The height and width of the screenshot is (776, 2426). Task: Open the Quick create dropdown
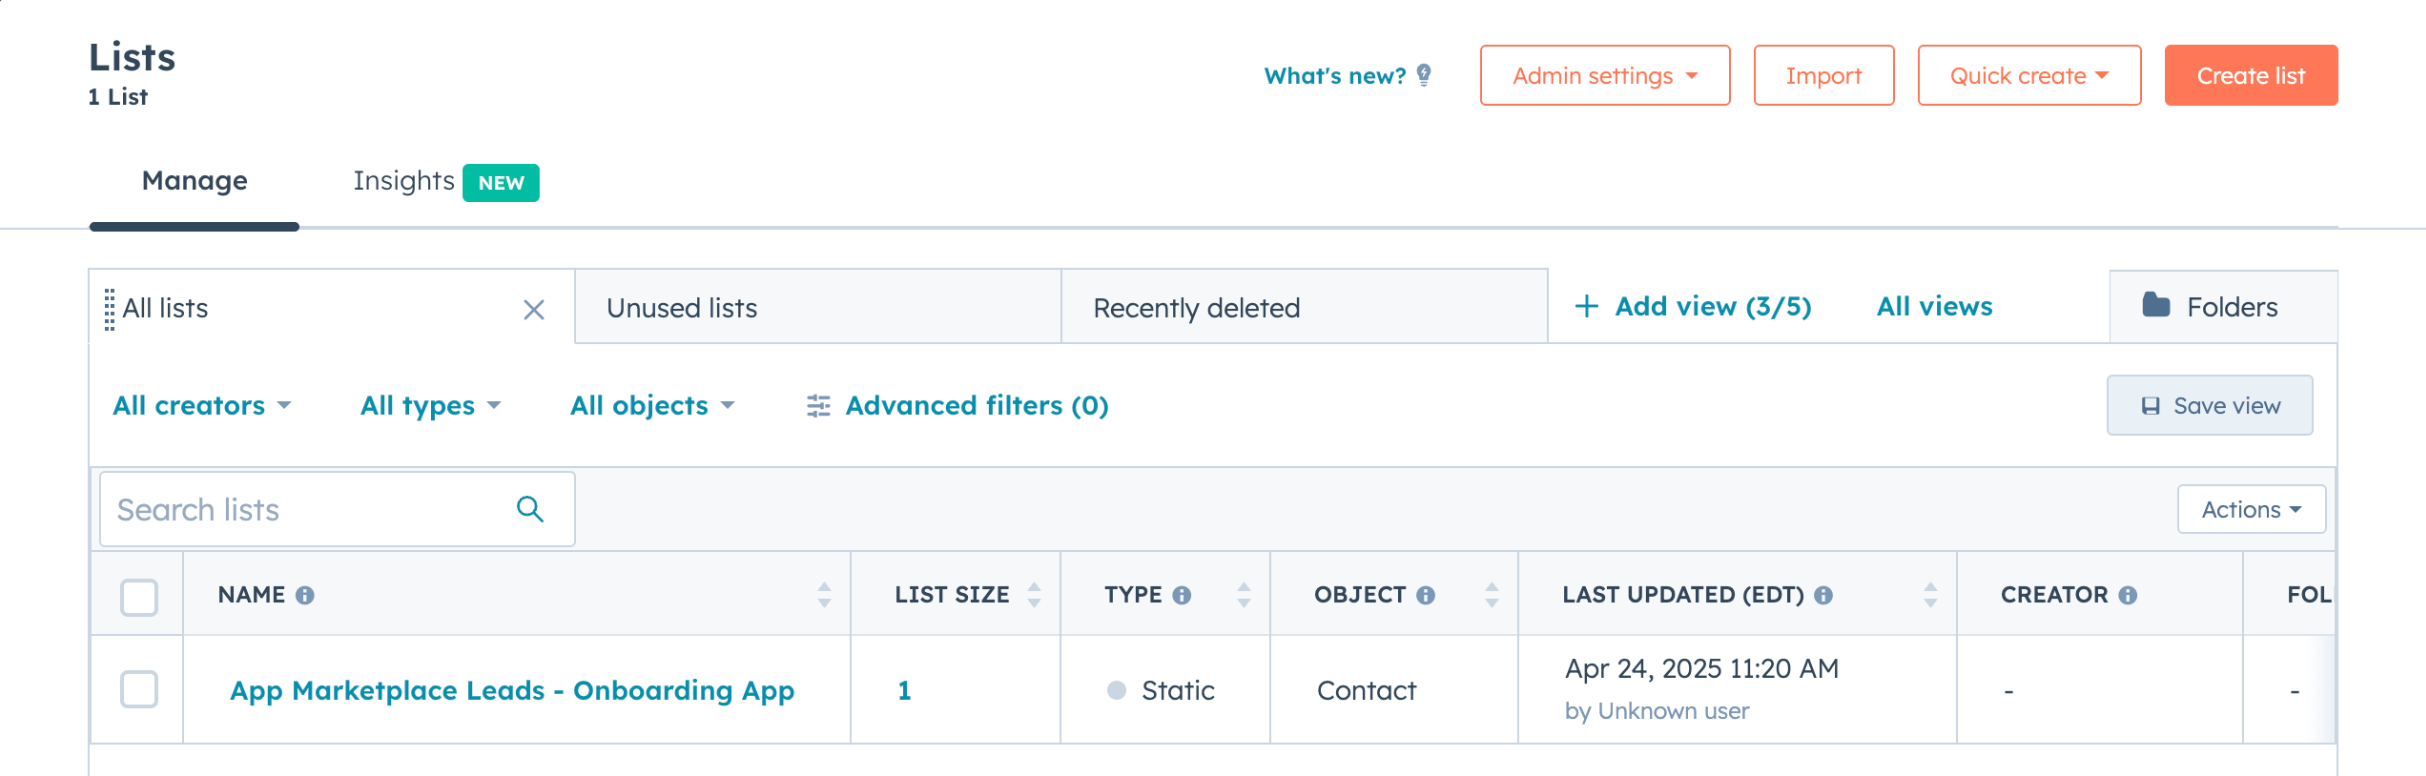2029,75
